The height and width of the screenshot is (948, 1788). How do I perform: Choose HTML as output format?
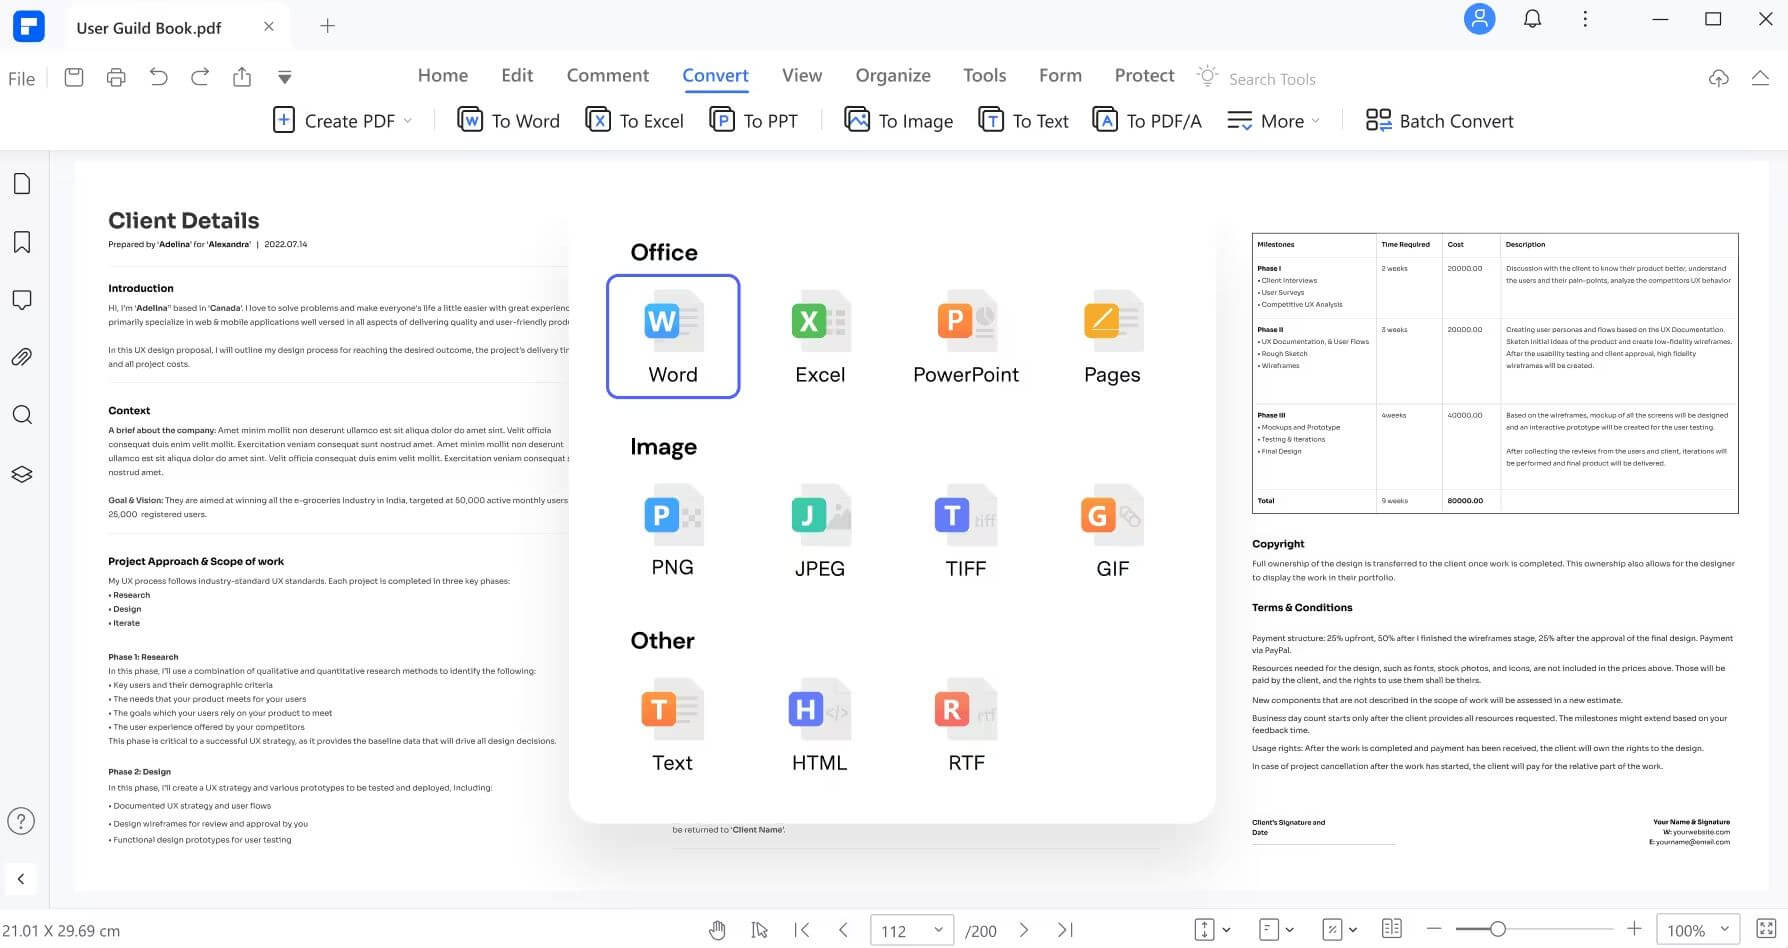[820, 726]
